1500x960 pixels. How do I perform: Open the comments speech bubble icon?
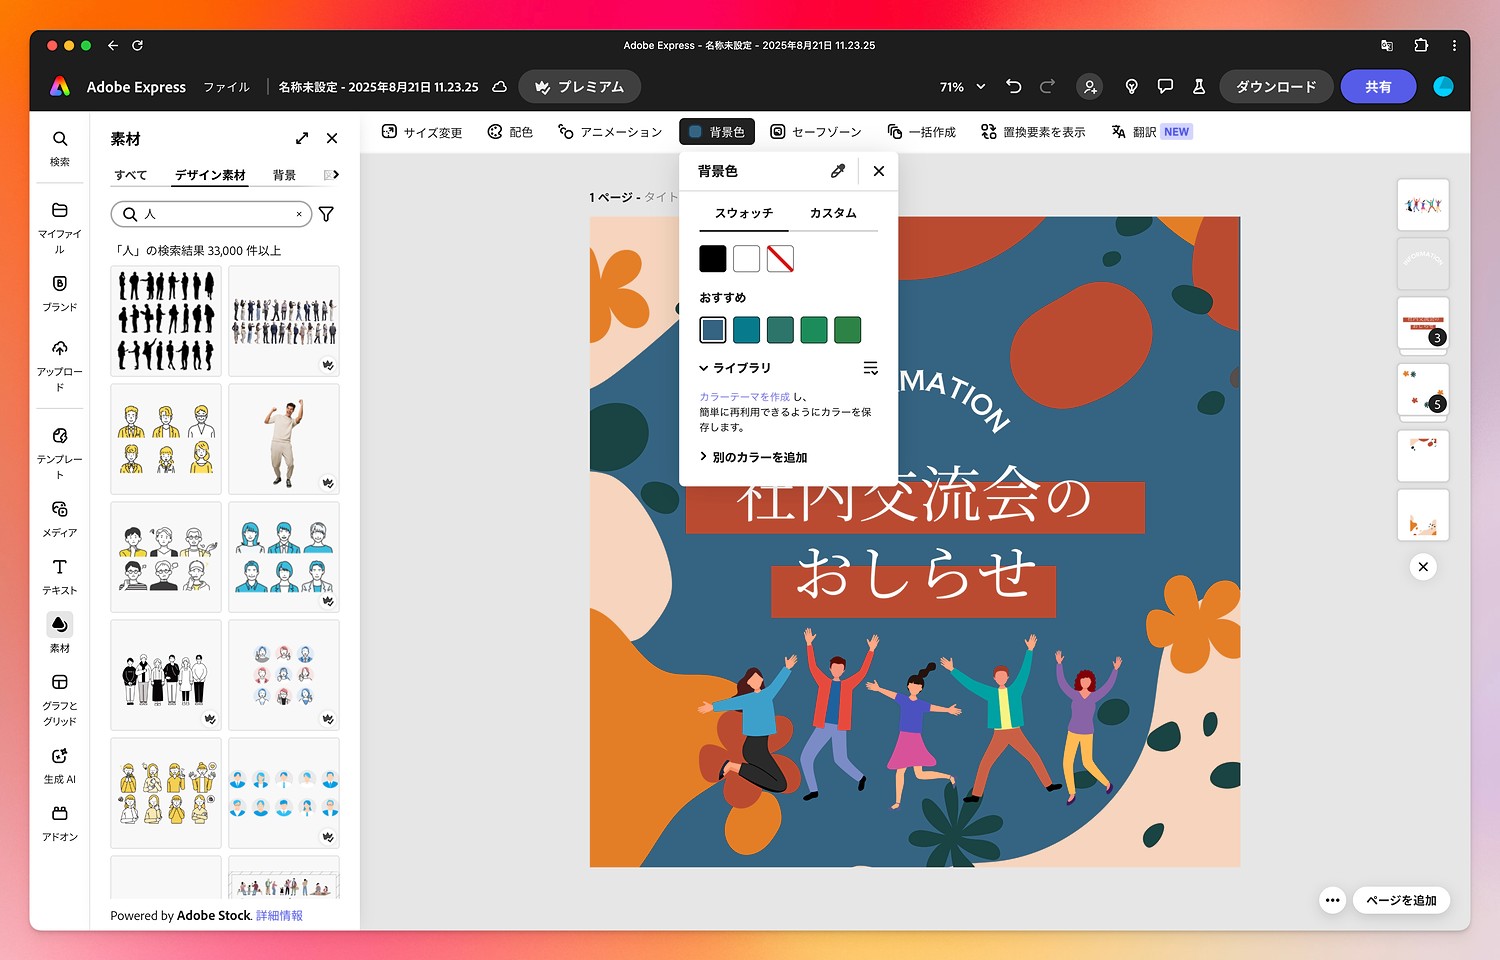coord(1165,87)
